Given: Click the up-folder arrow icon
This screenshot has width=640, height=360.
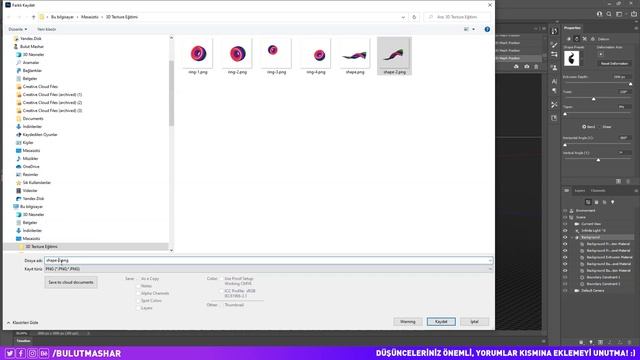Looking at the screenshot, I should (33, 17).
